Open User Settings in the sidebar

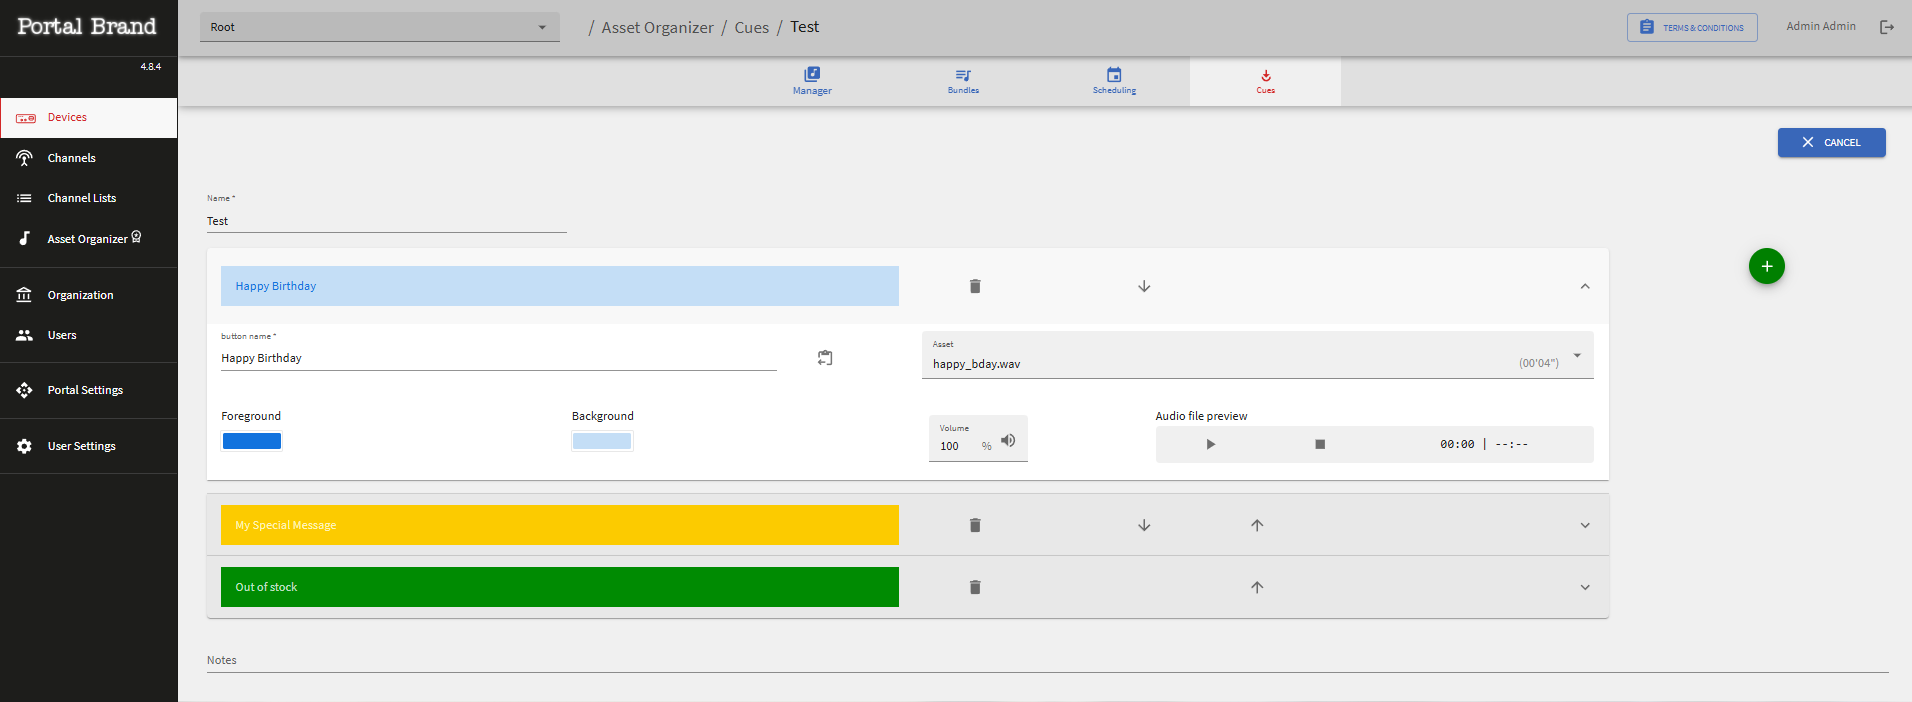89,446
